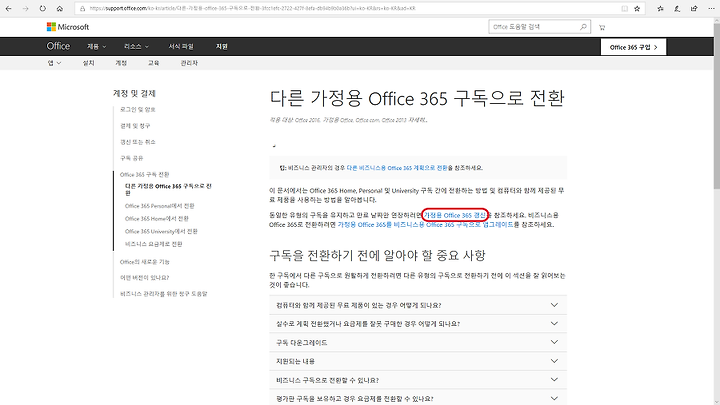Expand the 지원되는 내용 section chevron

554,361
